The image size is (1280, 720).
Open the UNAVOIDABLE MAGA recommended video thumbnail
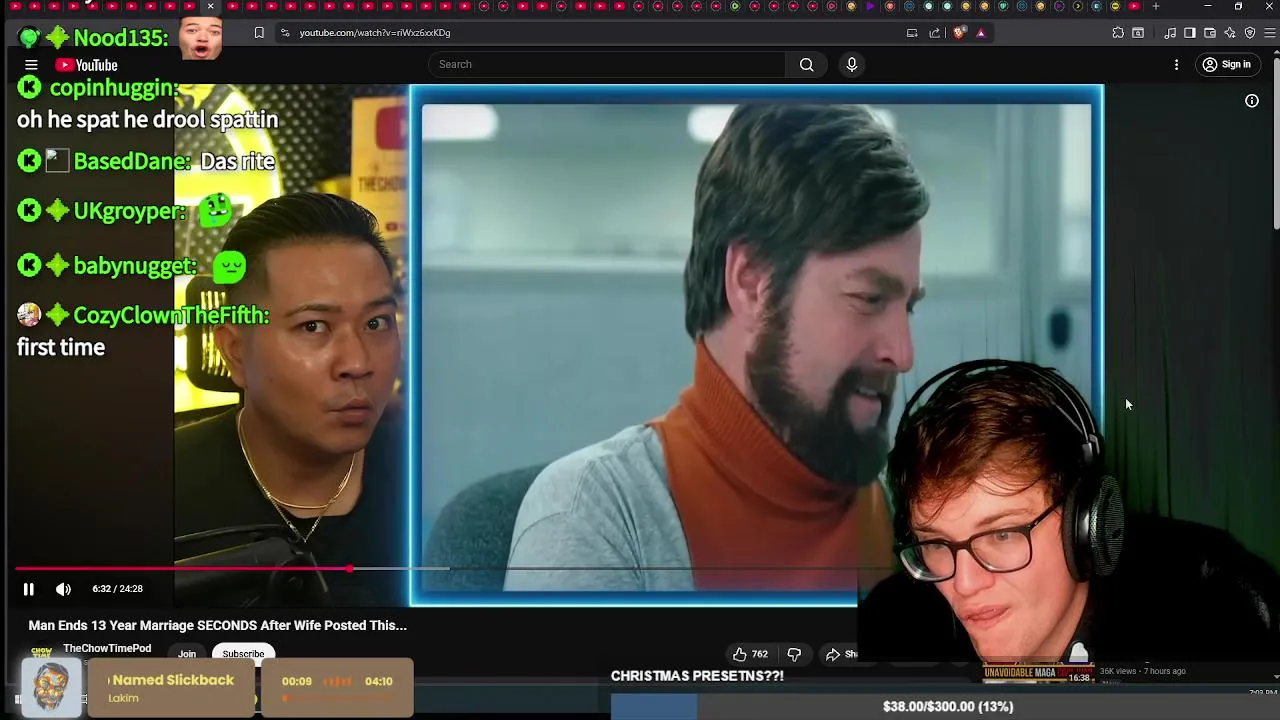[1037, 672]
